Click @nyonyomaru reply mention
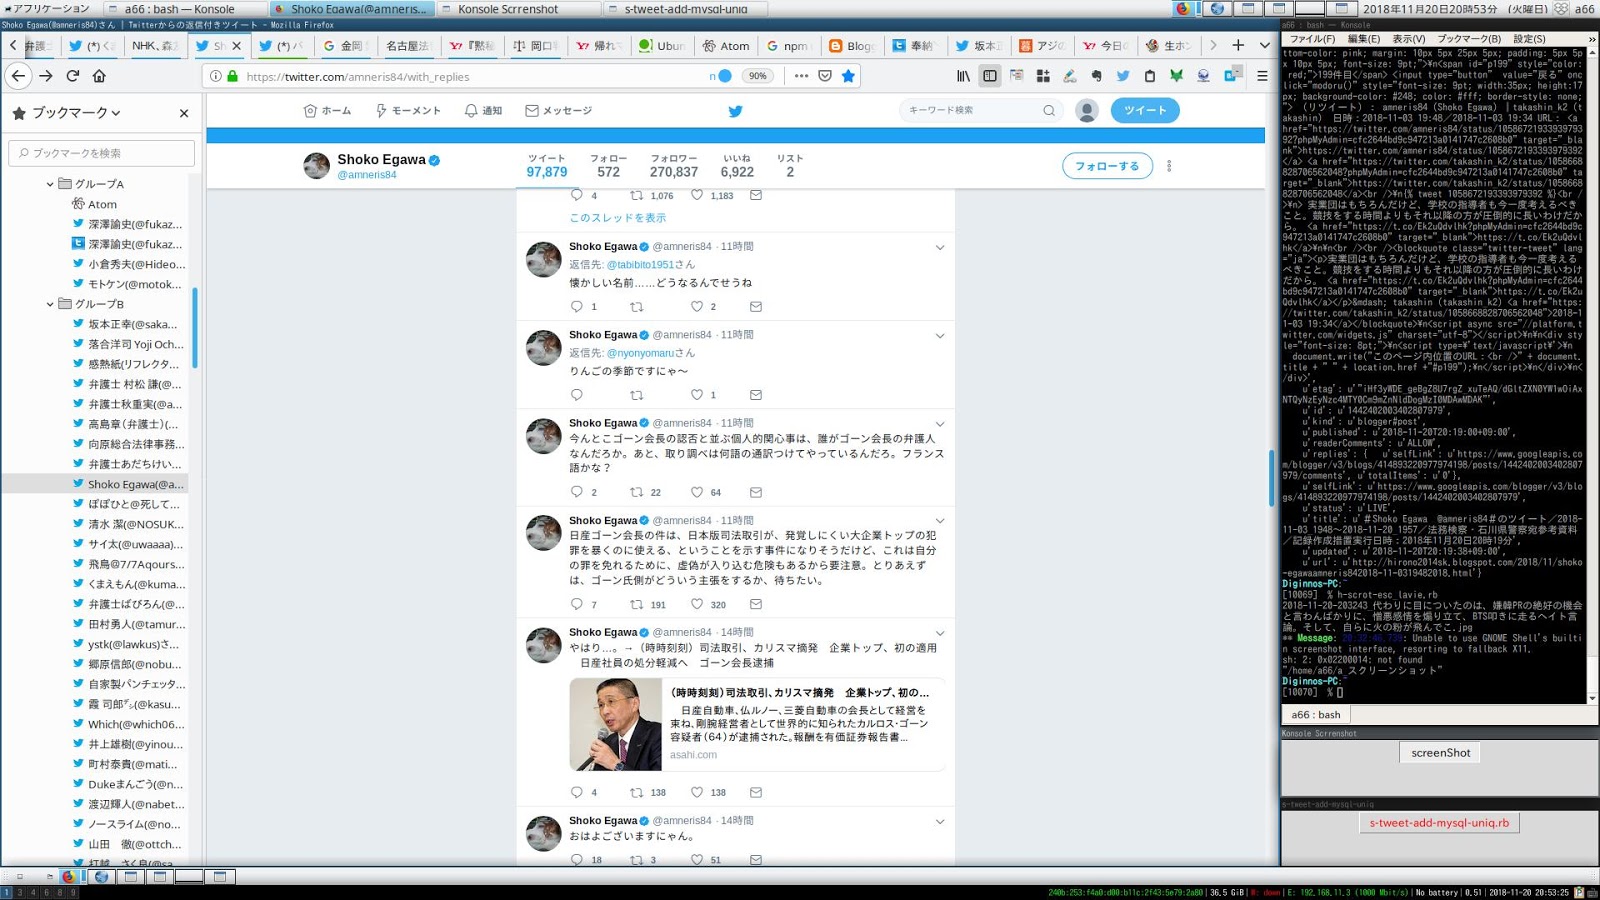This screenshot has height=900, width=1600. 640,353
